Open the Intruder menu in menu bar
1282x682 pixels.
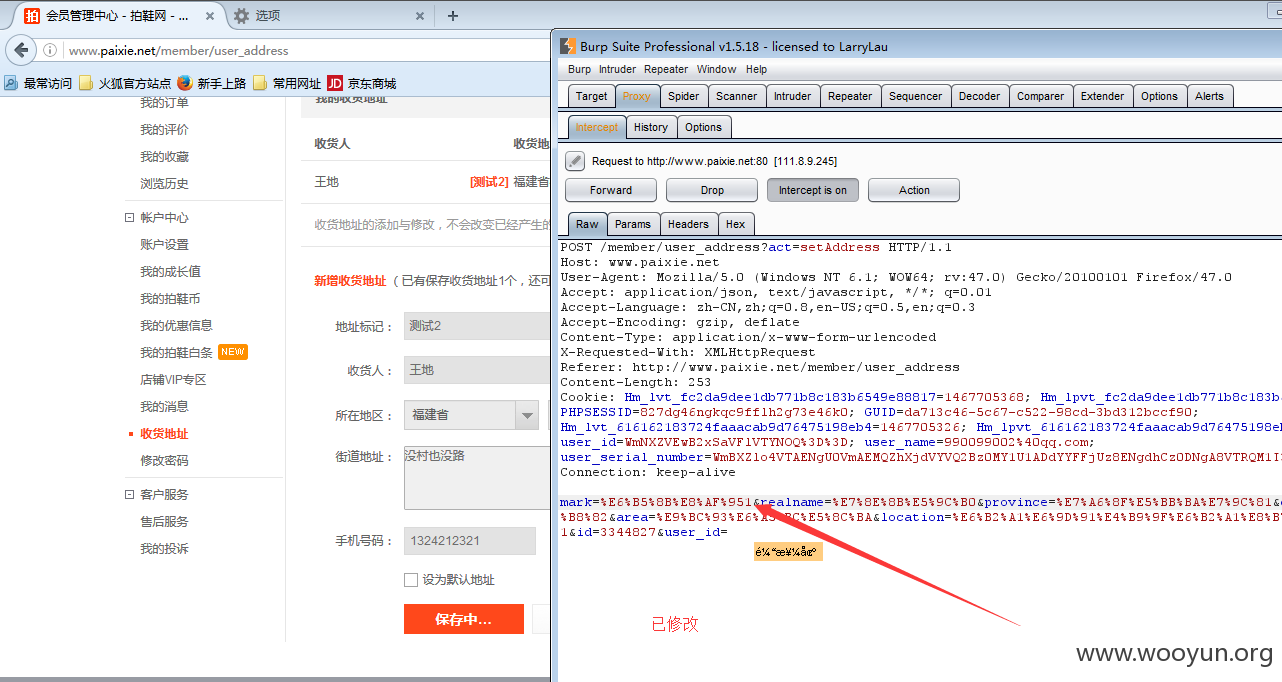pos(617,69)
